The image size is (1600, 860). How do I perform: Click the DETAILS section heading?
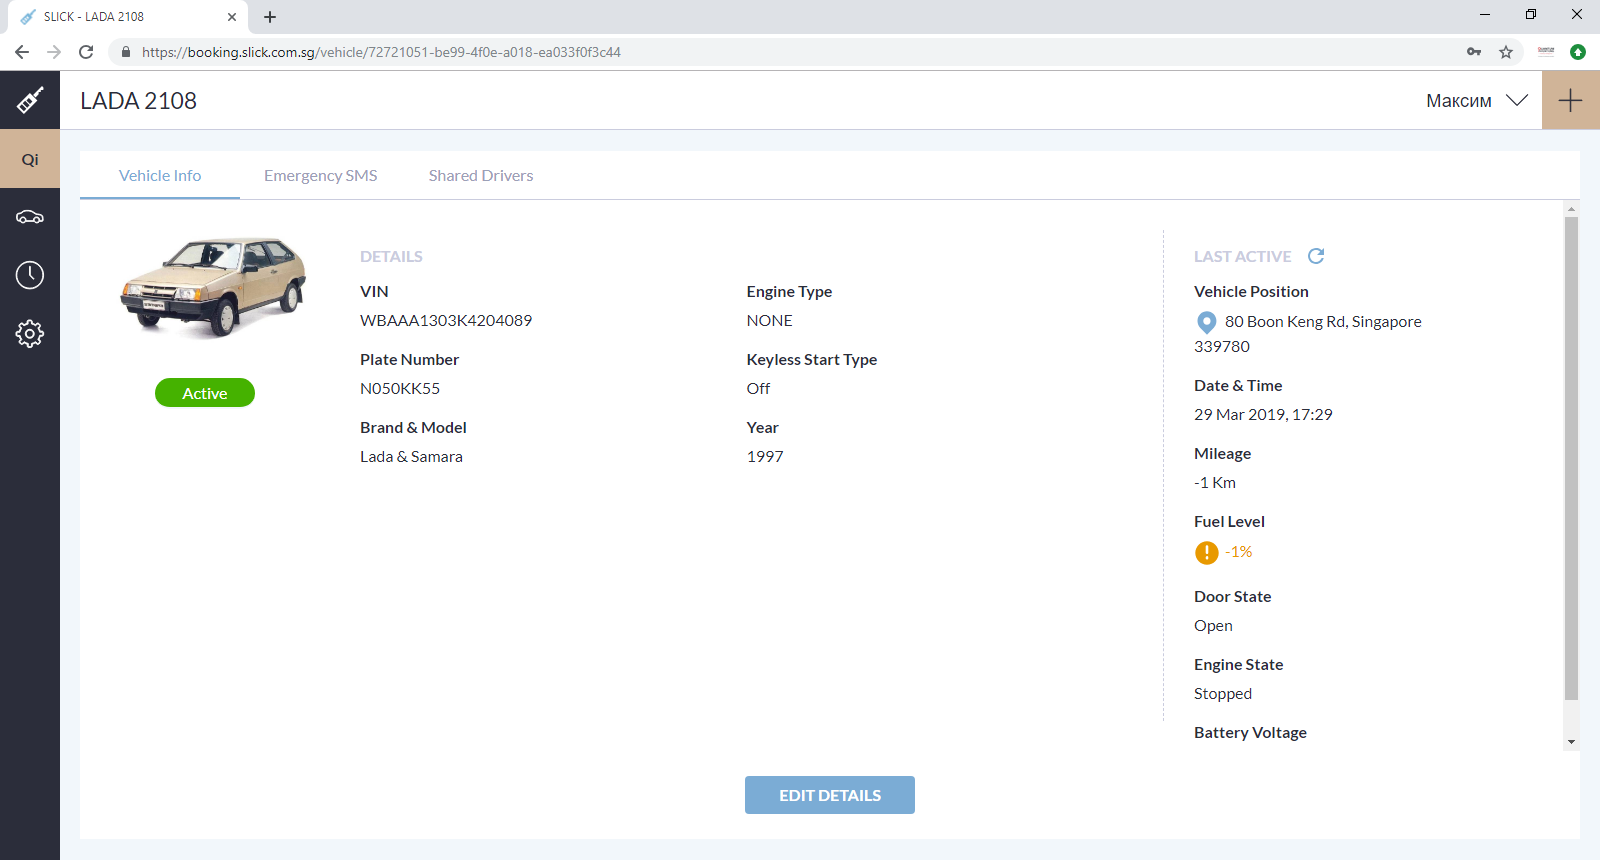pos(391,256)
